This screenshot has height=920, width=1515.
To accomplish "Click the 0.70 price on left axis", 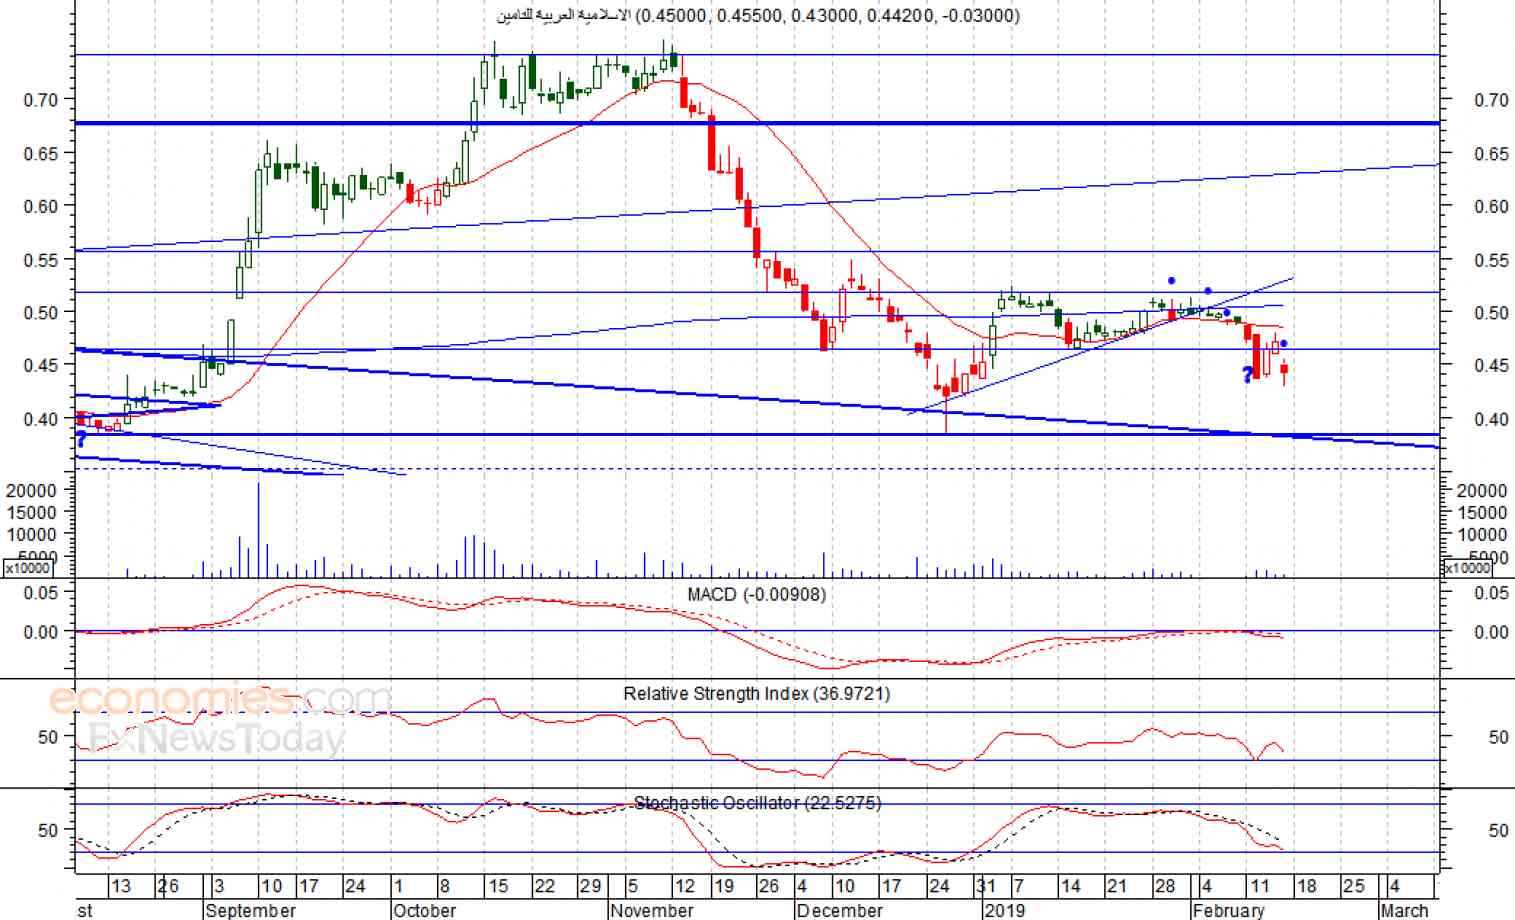I will click(41, 99).
